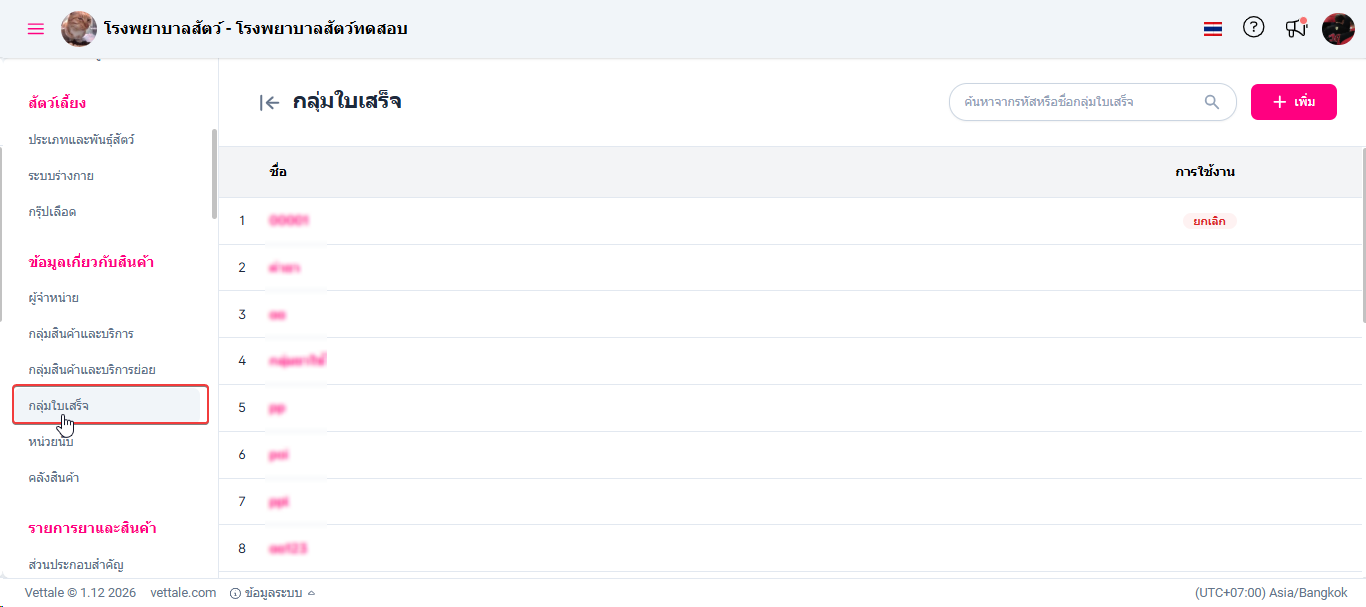
Task: Click the animal hospital logo thumbnail
Action: point(79,29)
